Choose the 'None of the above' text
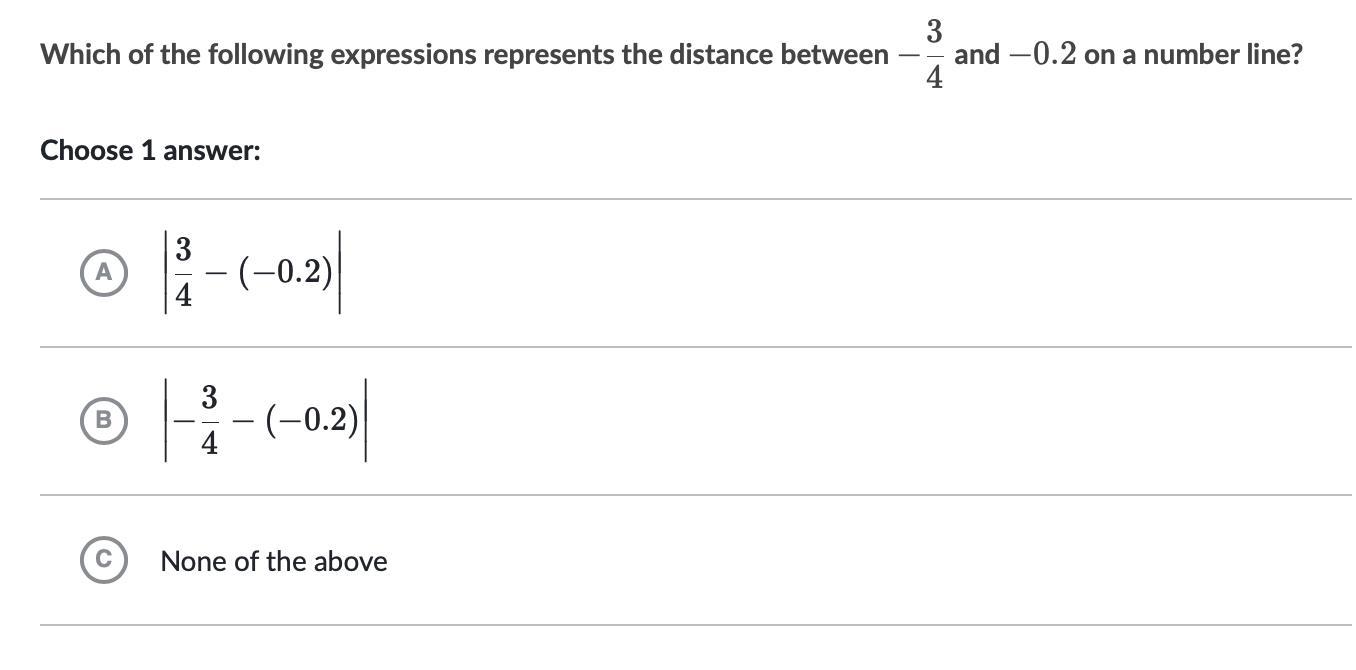Screen dimensions: 1356x670 [x=273, y=561]
